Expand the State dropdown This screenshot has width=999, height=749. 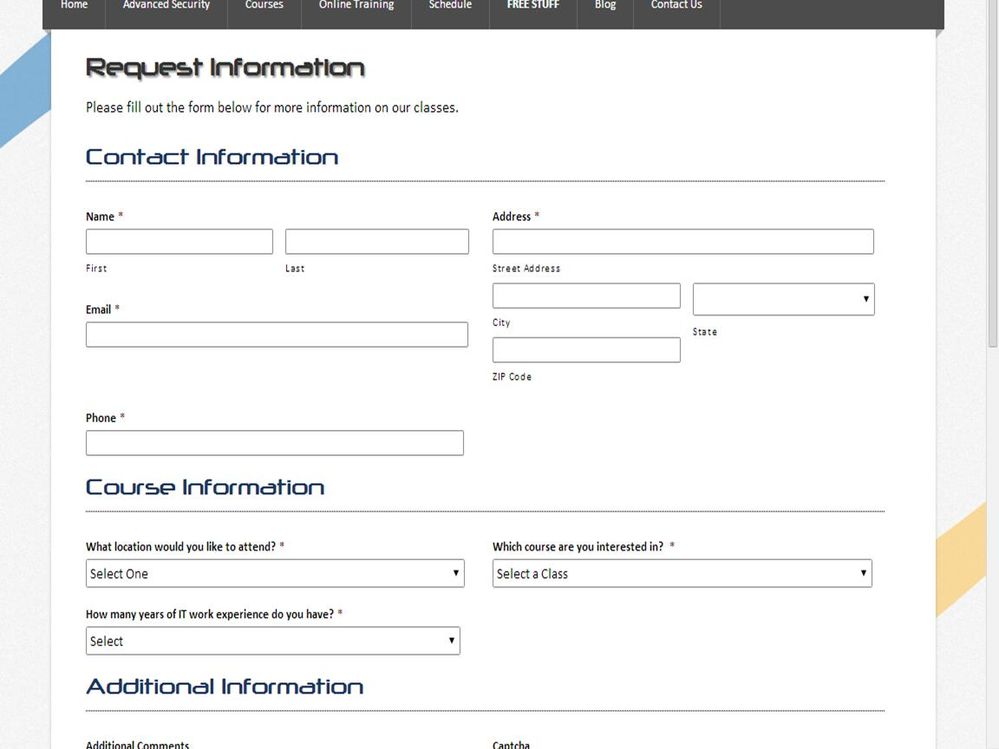point(783,300)
